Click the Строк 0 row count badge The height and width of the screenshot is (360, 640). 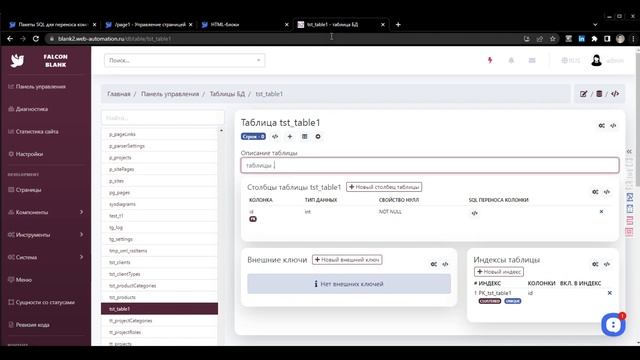coord(253,136)
